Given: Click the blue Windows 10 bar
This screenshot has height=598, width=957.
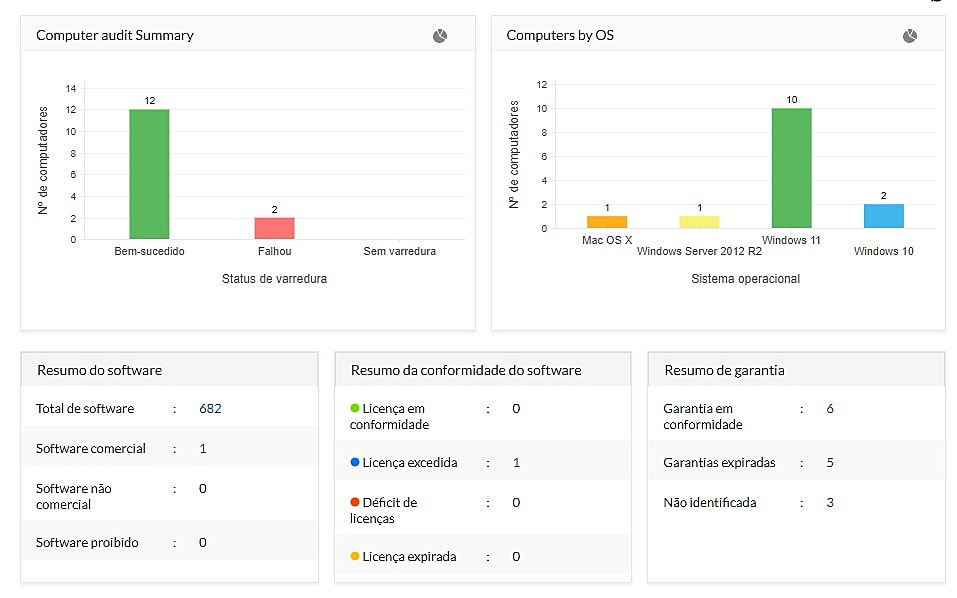Looking at the screenshot, I should point(883,216).
